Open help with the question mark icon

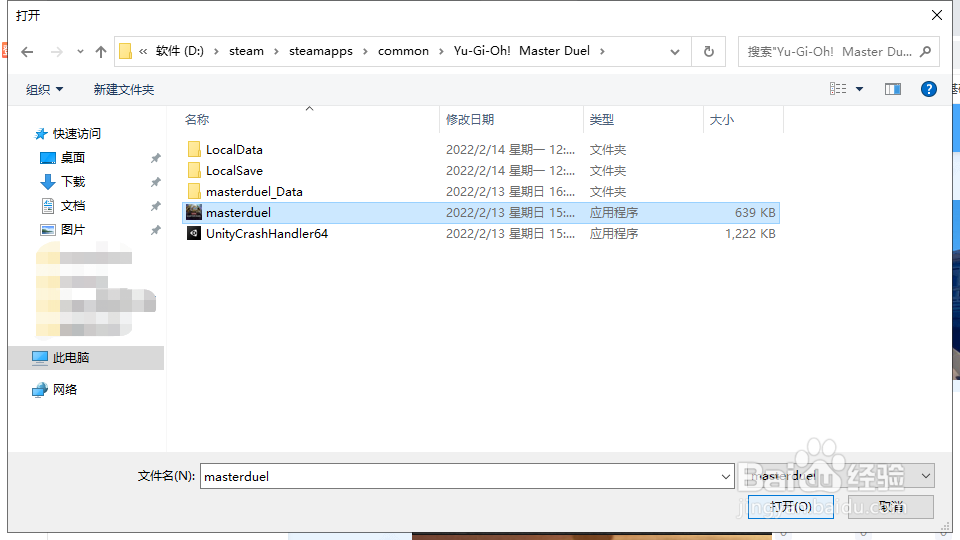[929, 89]
